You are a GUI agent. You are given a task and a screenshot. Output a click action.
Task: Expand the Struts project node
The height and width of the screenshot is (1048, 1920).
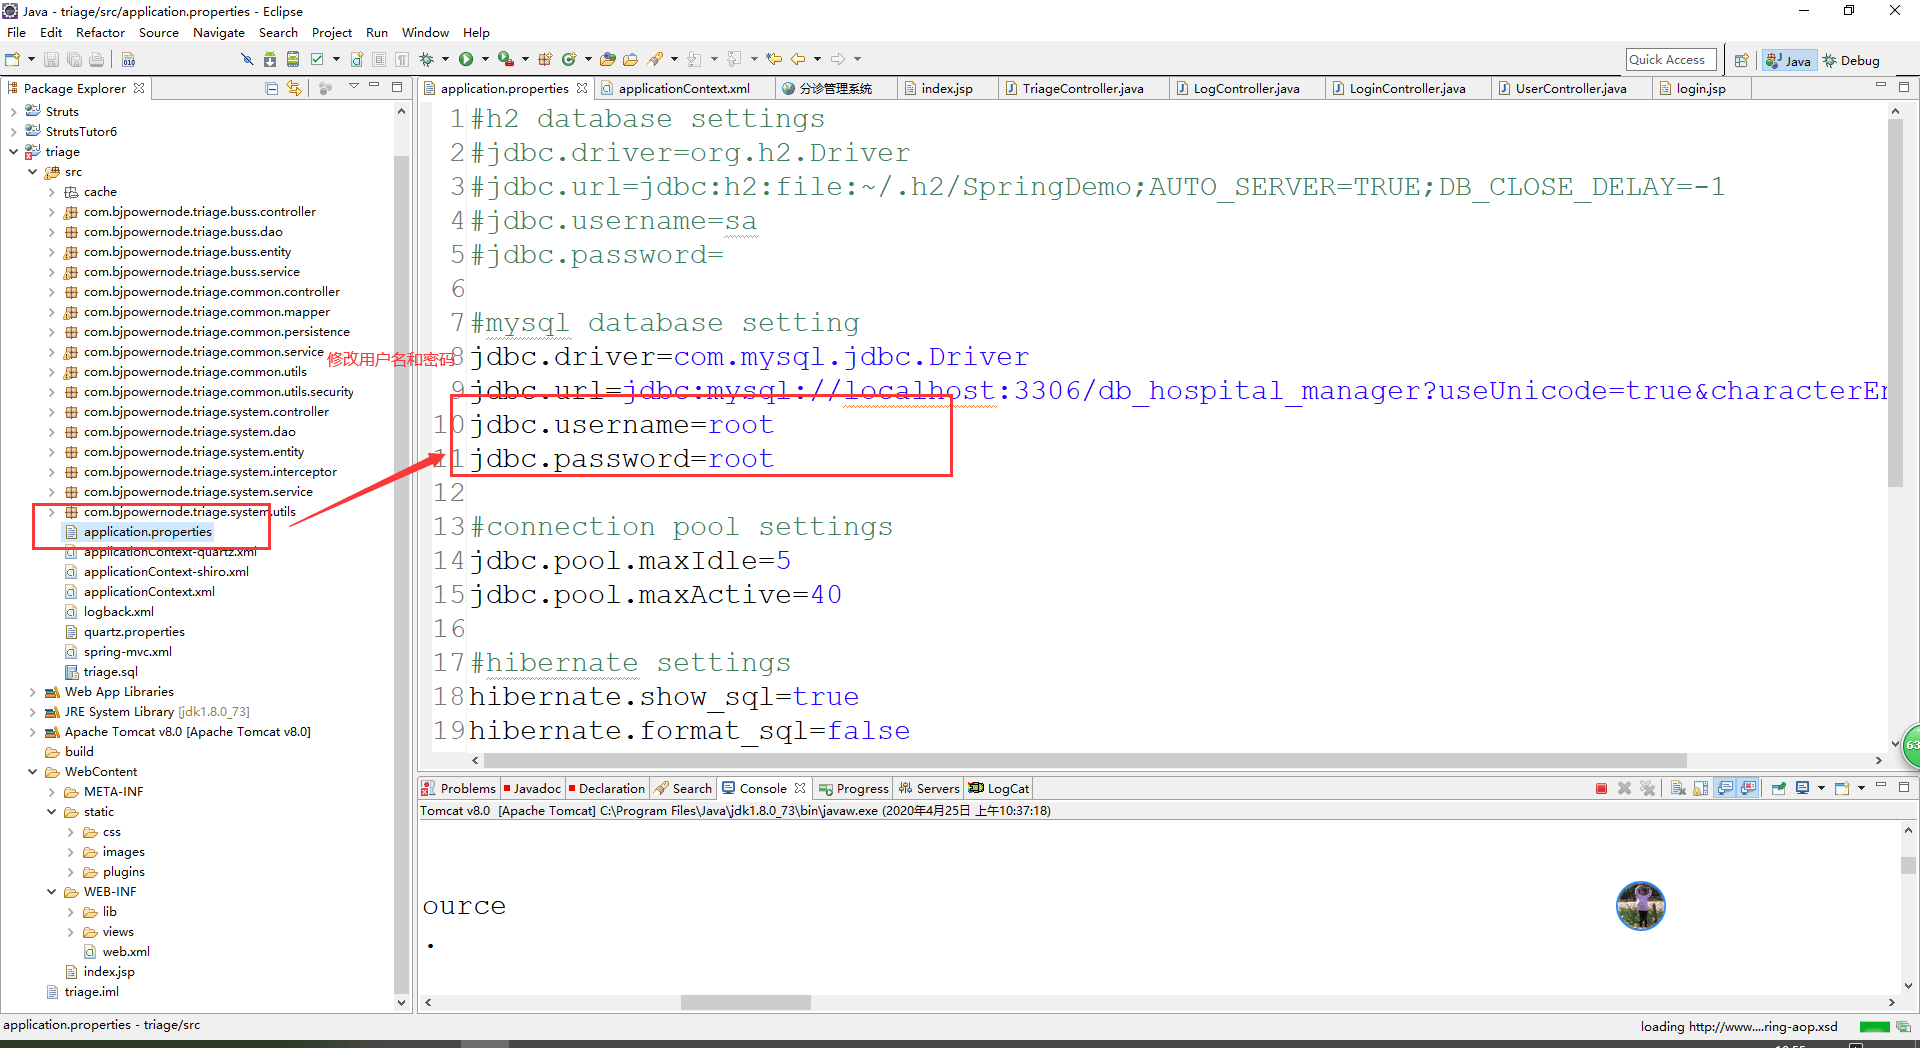pos(13,112)
